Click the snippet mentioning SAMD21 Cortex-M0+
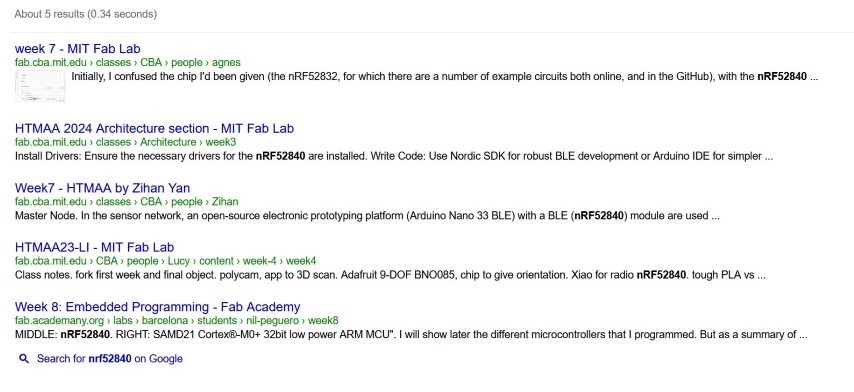Viewport: 854px width, 392px height. click(411, 335)
